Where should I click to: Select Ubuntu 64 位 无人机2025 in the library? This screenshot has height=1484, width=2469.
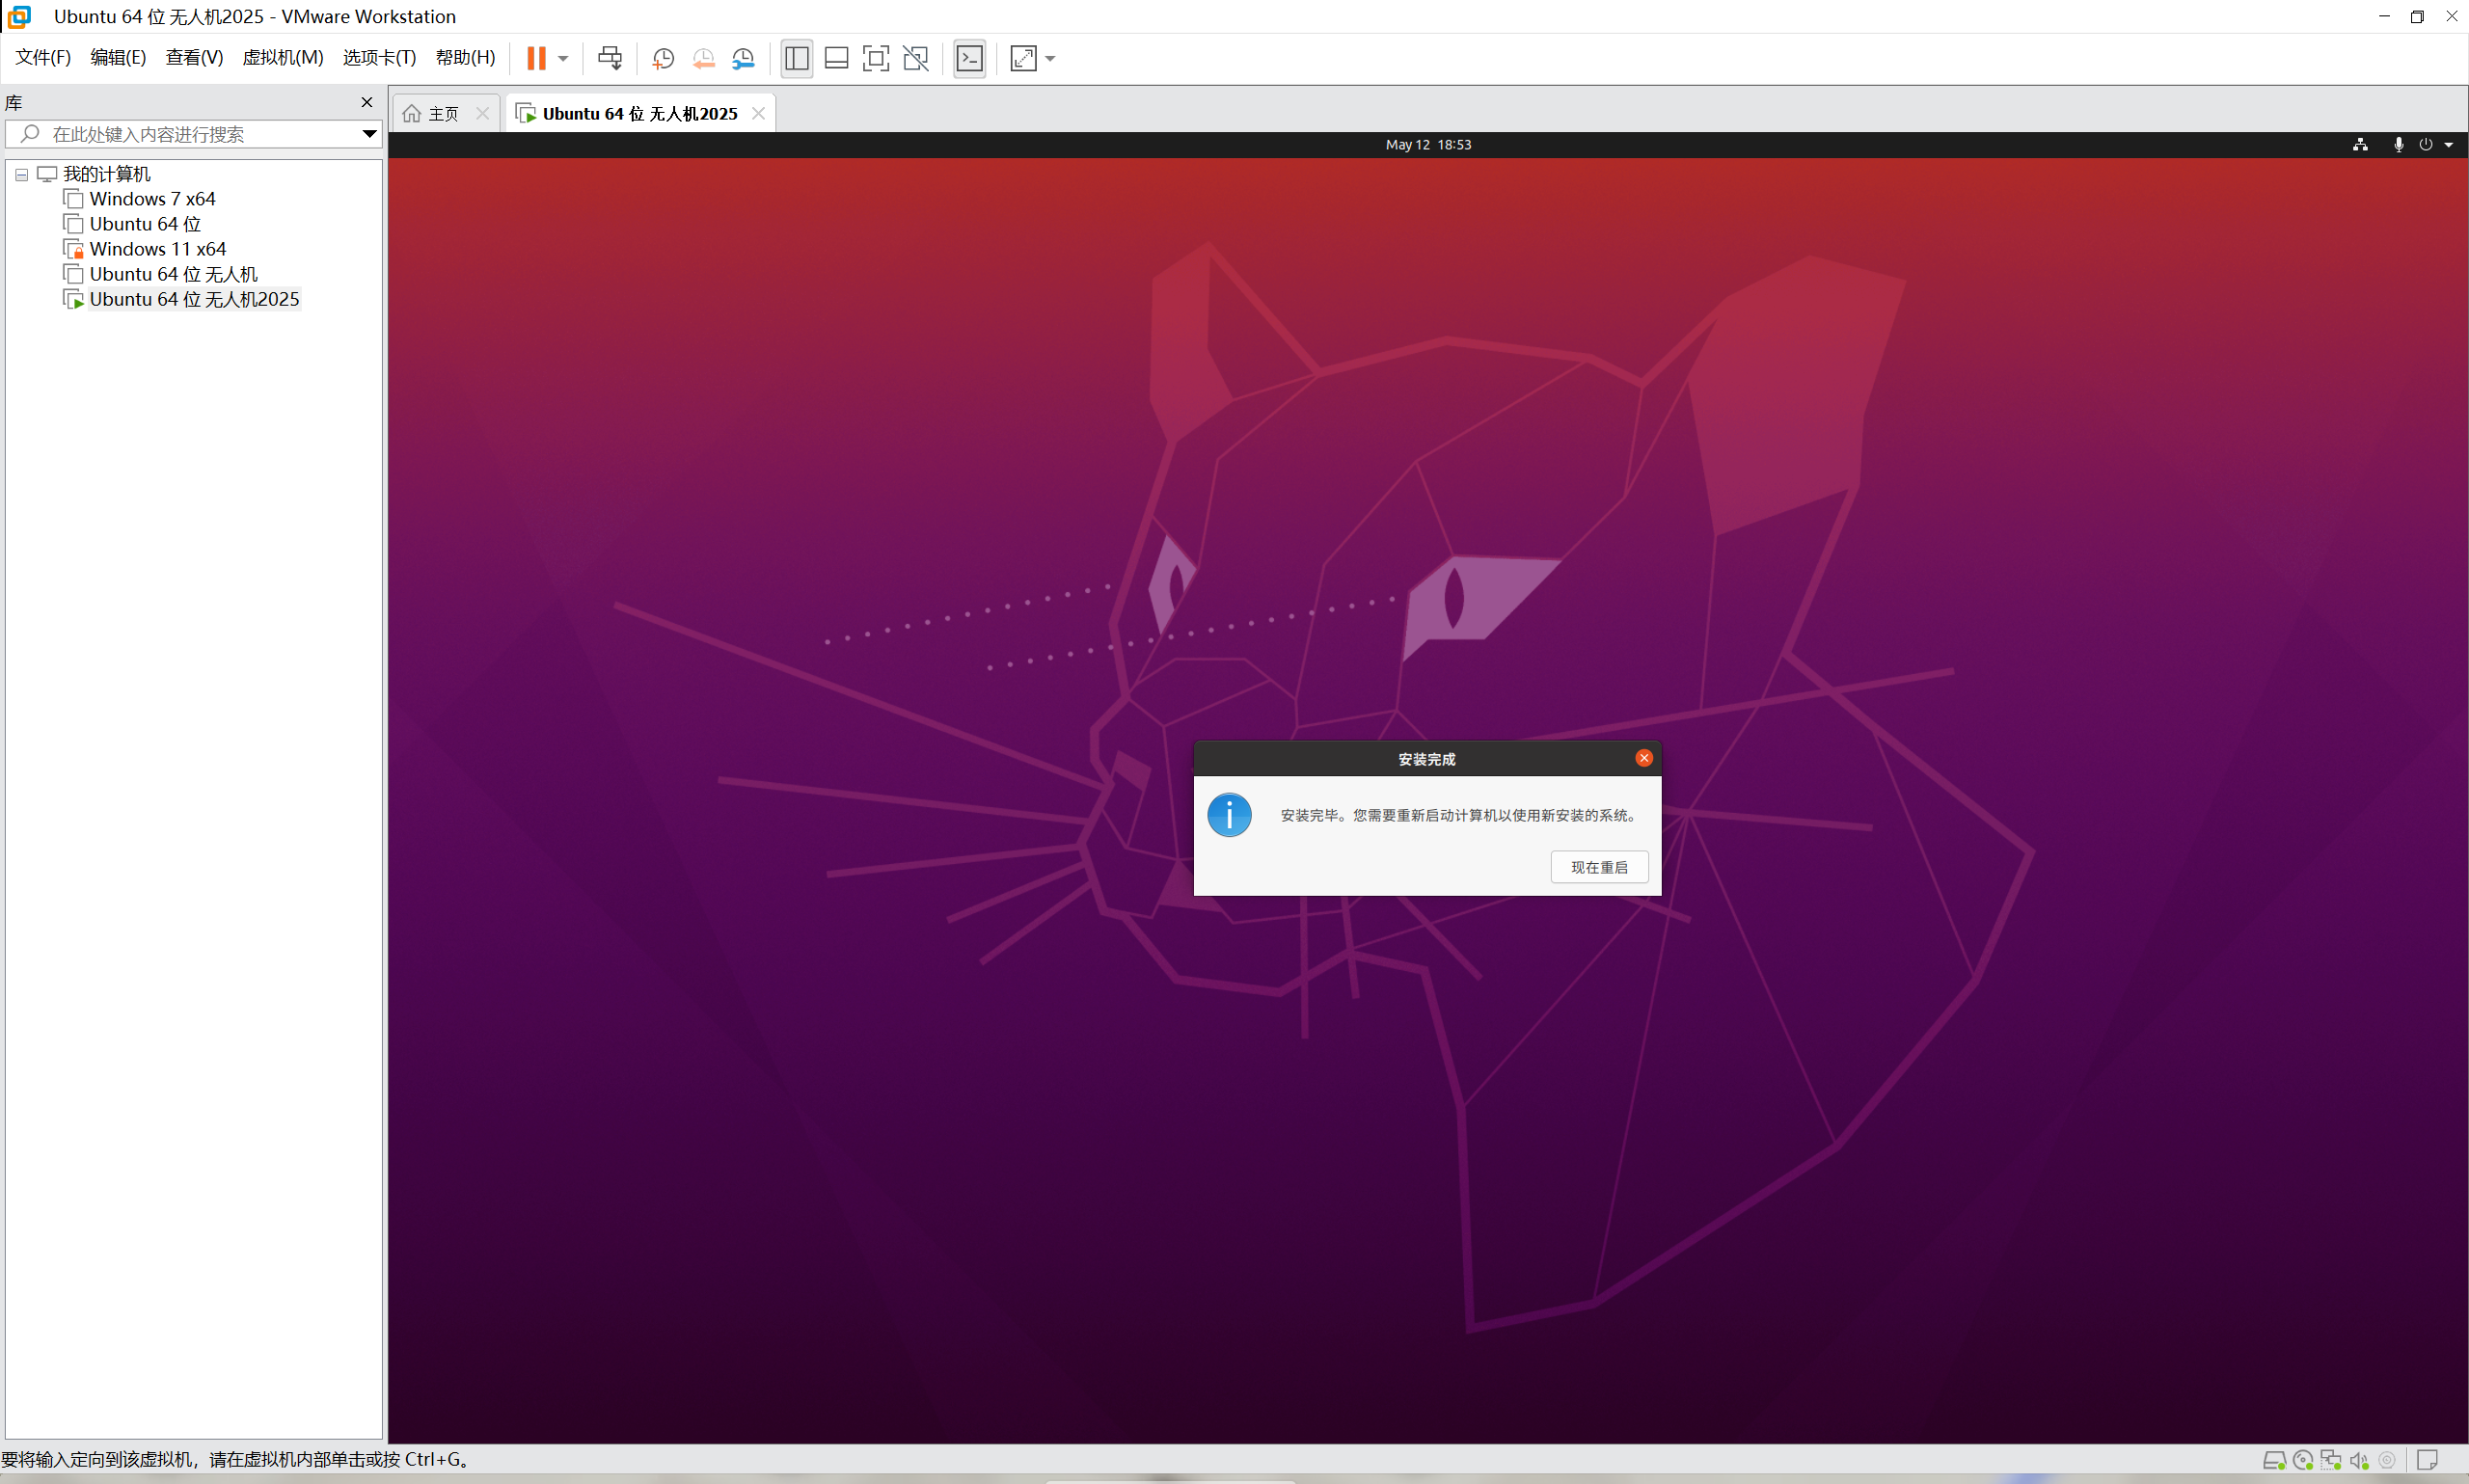tap(194, 299)
